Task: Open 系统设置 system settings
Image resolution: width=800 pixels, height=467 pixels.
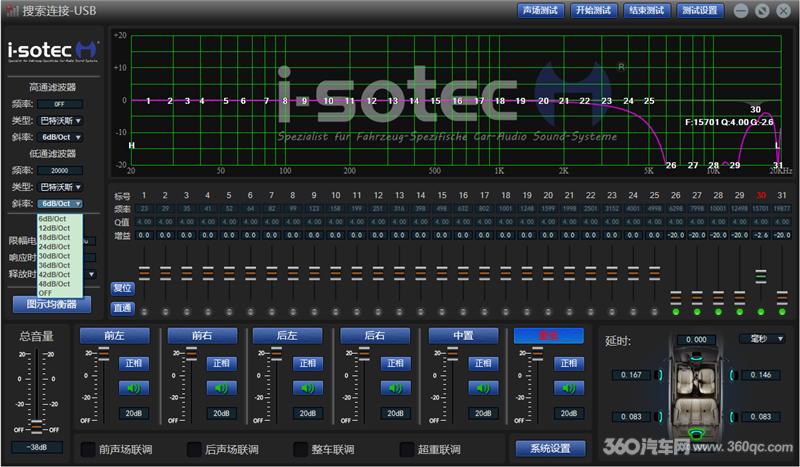Action: (x=550, y=449)
